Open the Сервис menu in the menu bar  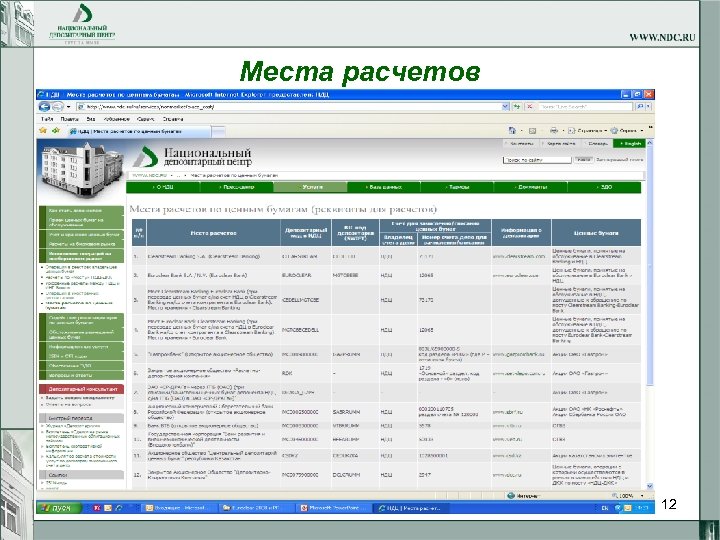click(145, 119)
